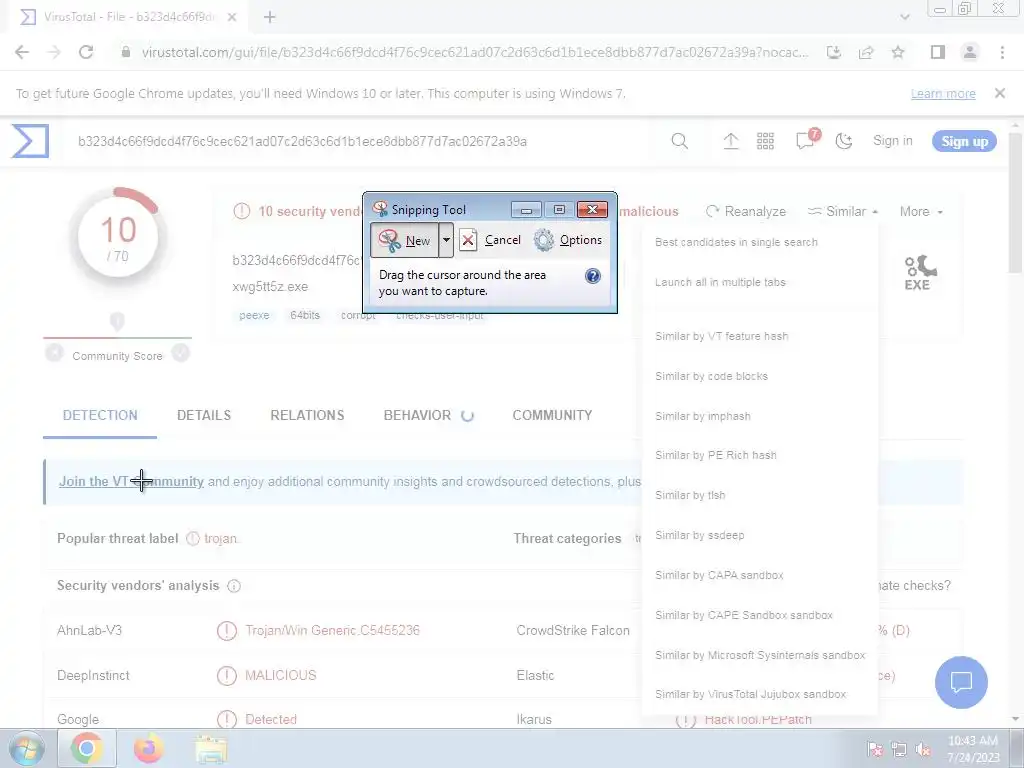Open Snipping Tool Options
The image size is (1024, 768).
(x=568, y=240)
